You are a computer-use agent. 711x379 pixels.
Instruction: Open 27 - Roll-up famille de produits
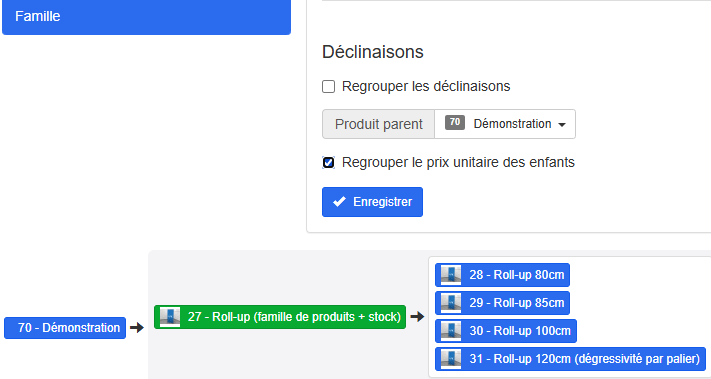280,317
